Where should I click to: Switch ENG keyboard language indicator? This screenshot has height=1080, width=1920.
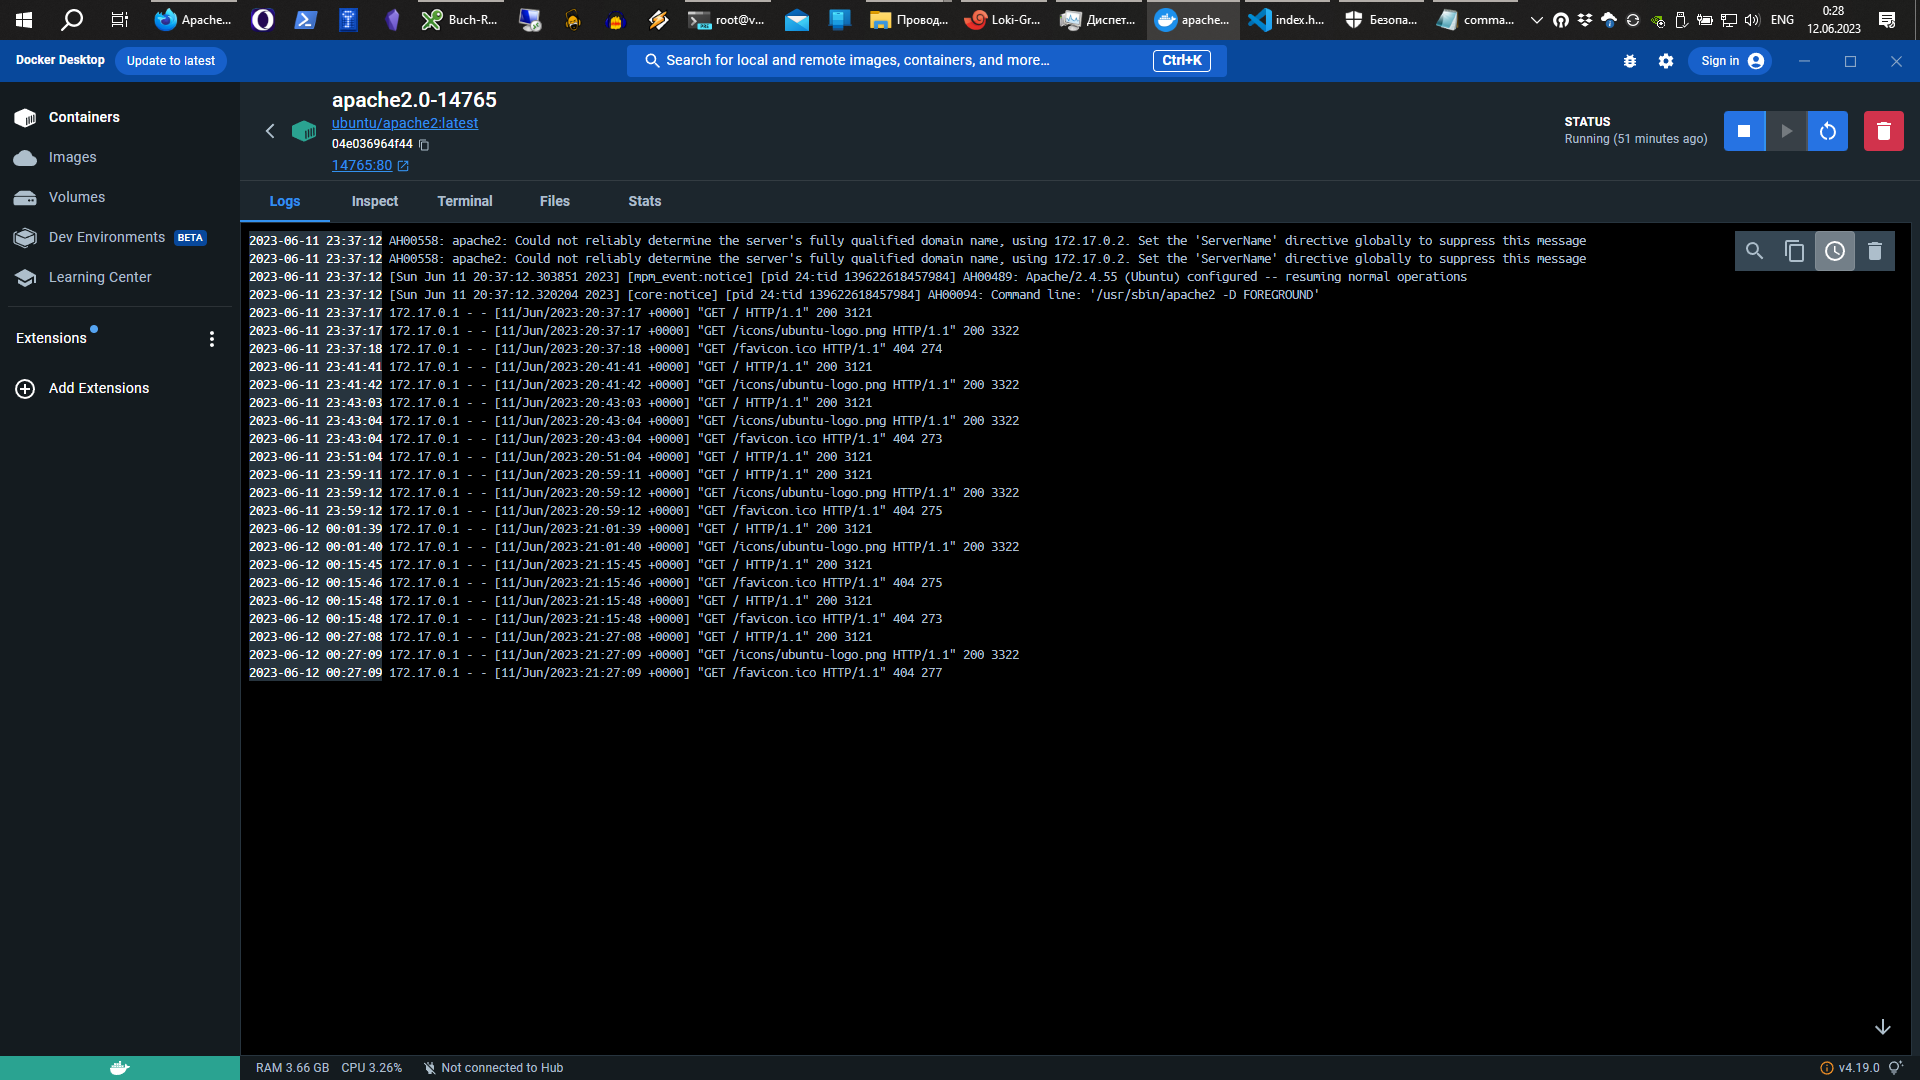(x=1782, y=20)
